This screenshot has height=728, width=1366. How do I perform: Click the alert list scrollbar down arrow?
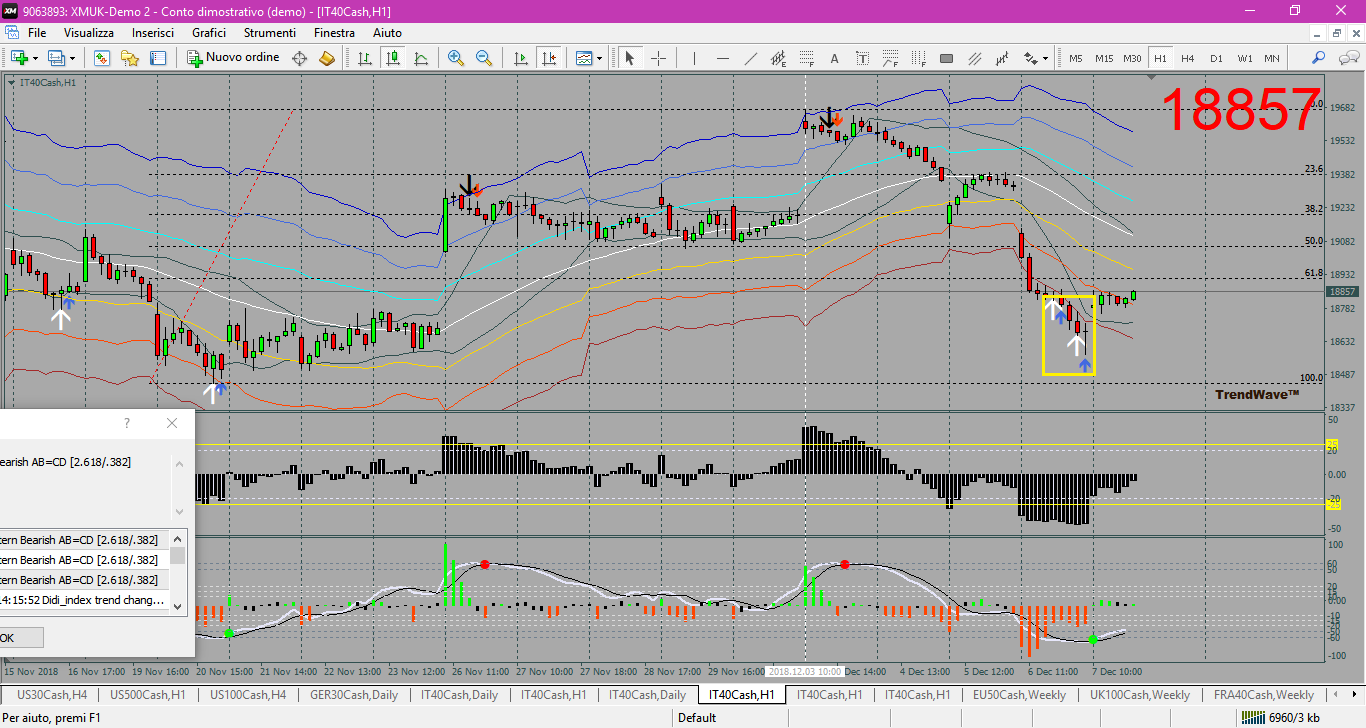(178, 606)
